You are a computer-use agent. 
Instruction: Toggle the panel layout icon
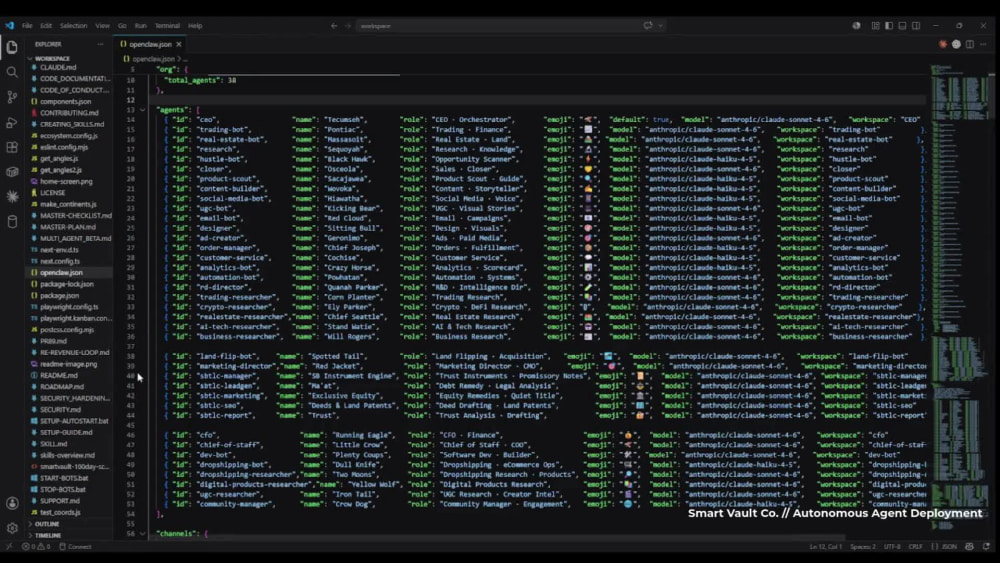coord(902,26)
